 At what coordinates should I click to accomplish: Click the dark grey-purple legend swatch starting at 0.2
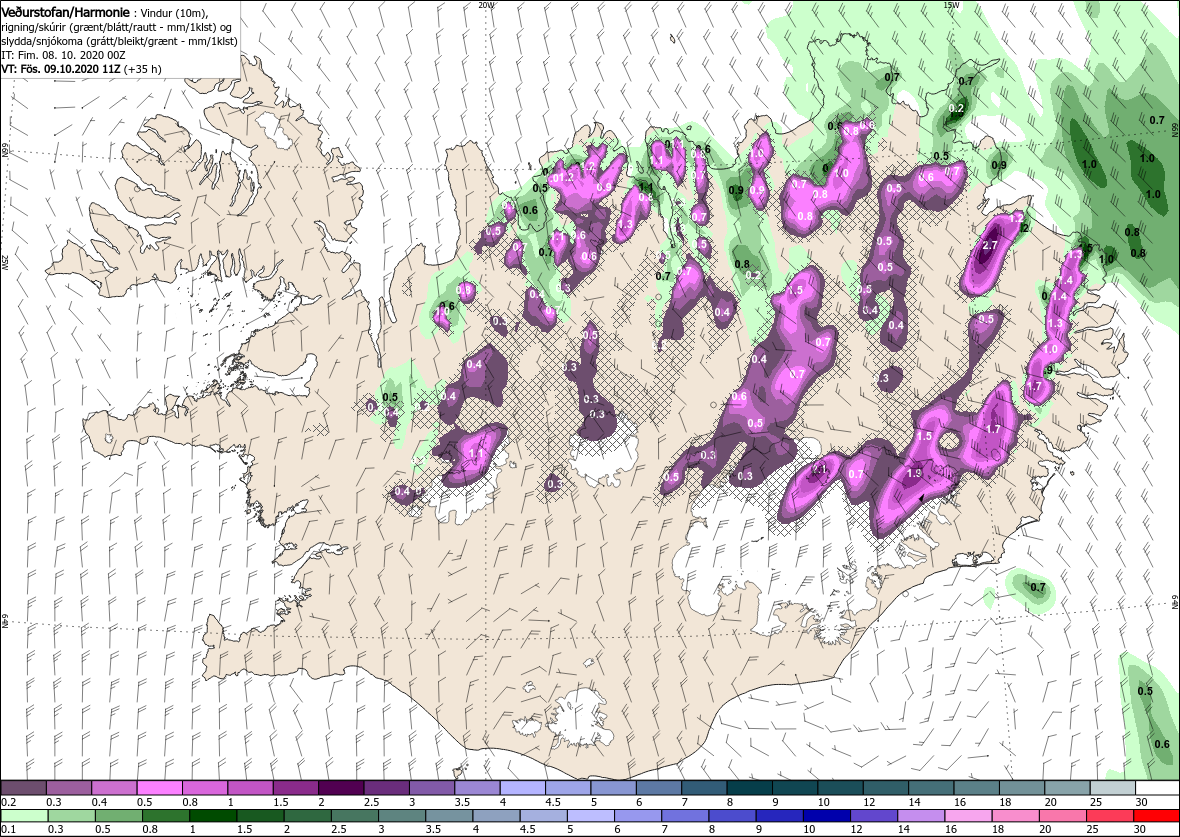coord(24,787)
